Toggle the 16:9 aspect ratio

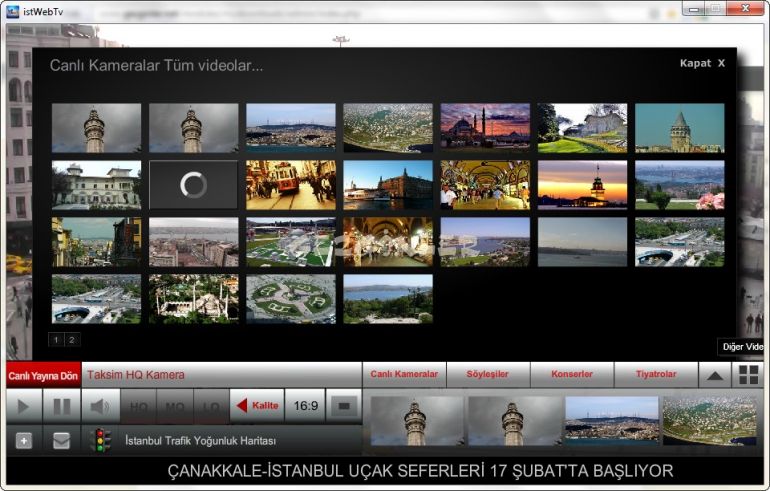[x=305, y=407]
